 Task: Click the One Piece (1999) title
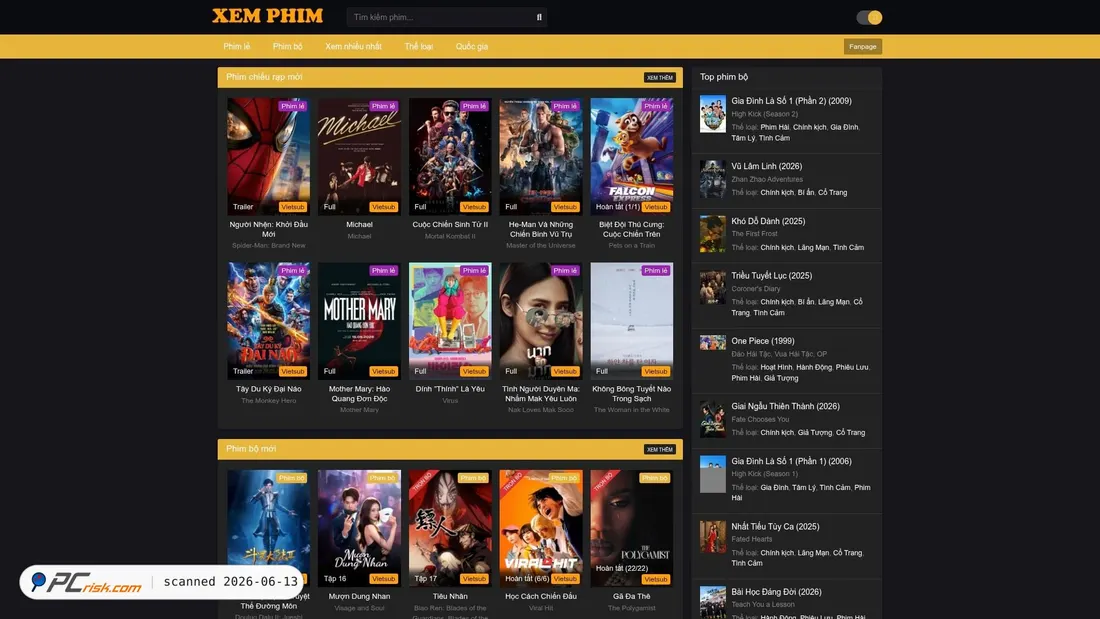(x=763, y=341)
